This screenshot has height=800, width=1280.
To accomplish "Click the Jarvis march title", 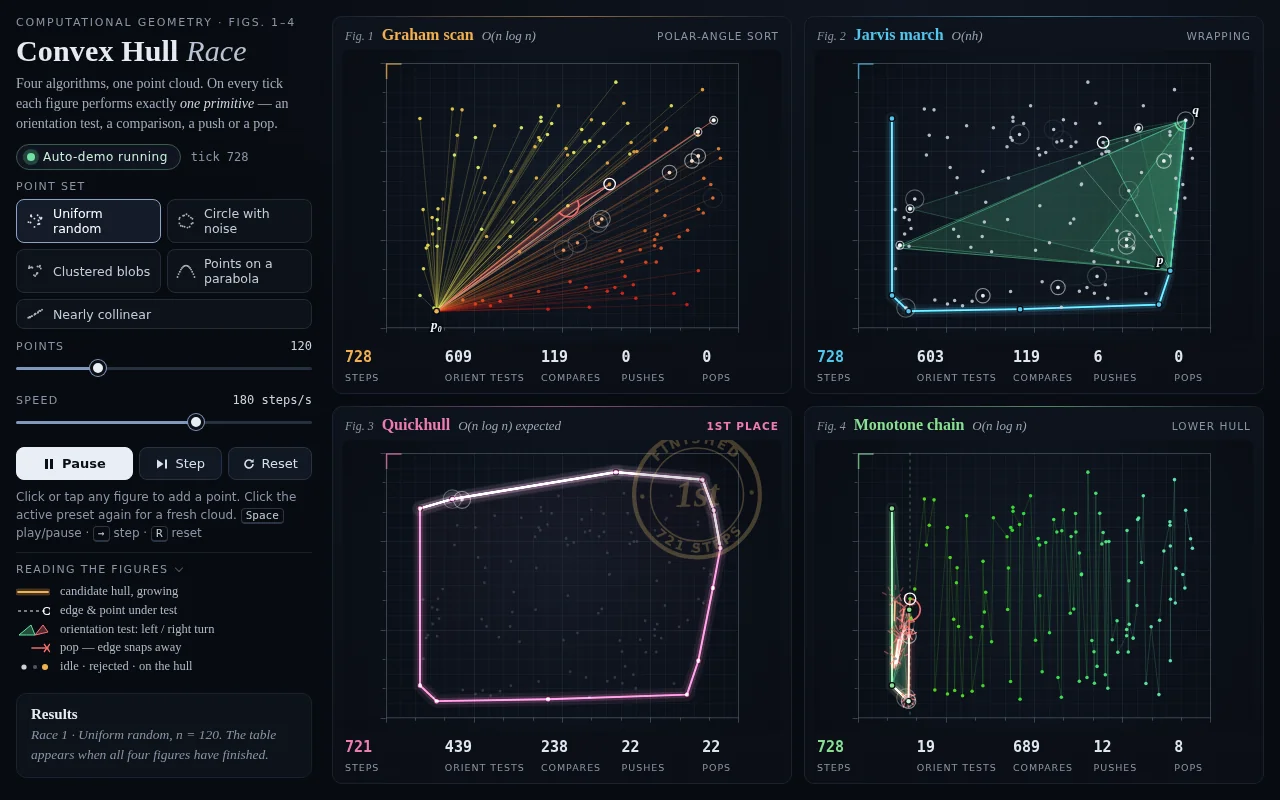I will tap(898, 35).
